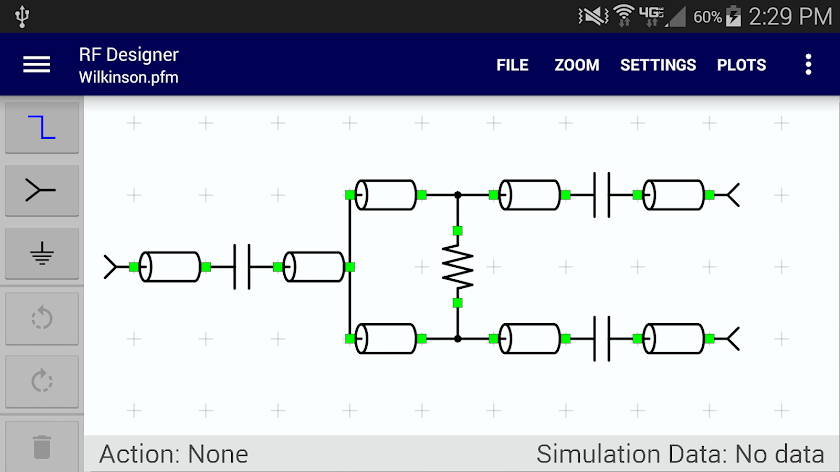840x472 pixels.
Task: Select the lower branch first transmission line
Action: click(x=386, y=339)
